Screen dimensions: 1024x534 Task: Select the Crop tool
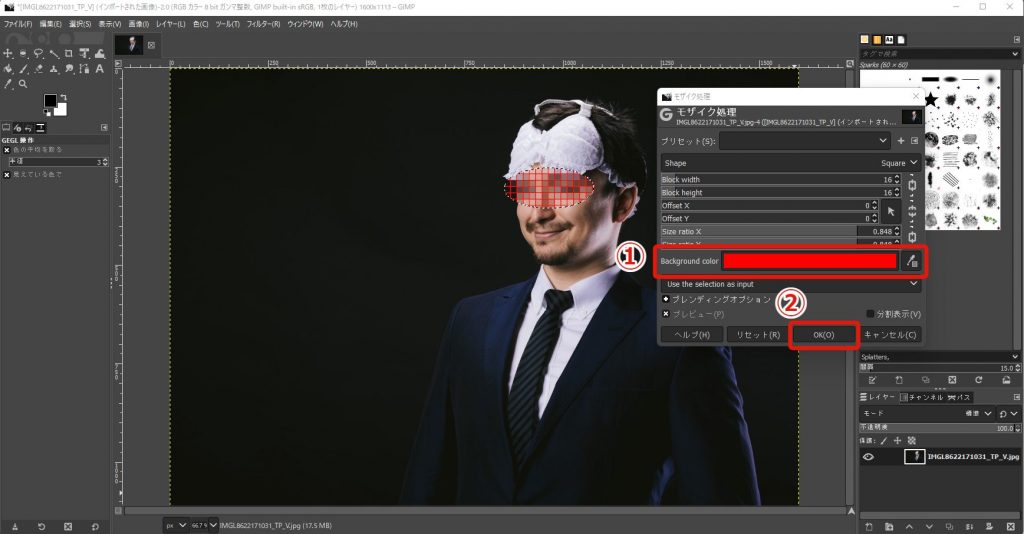pos(68,53)
